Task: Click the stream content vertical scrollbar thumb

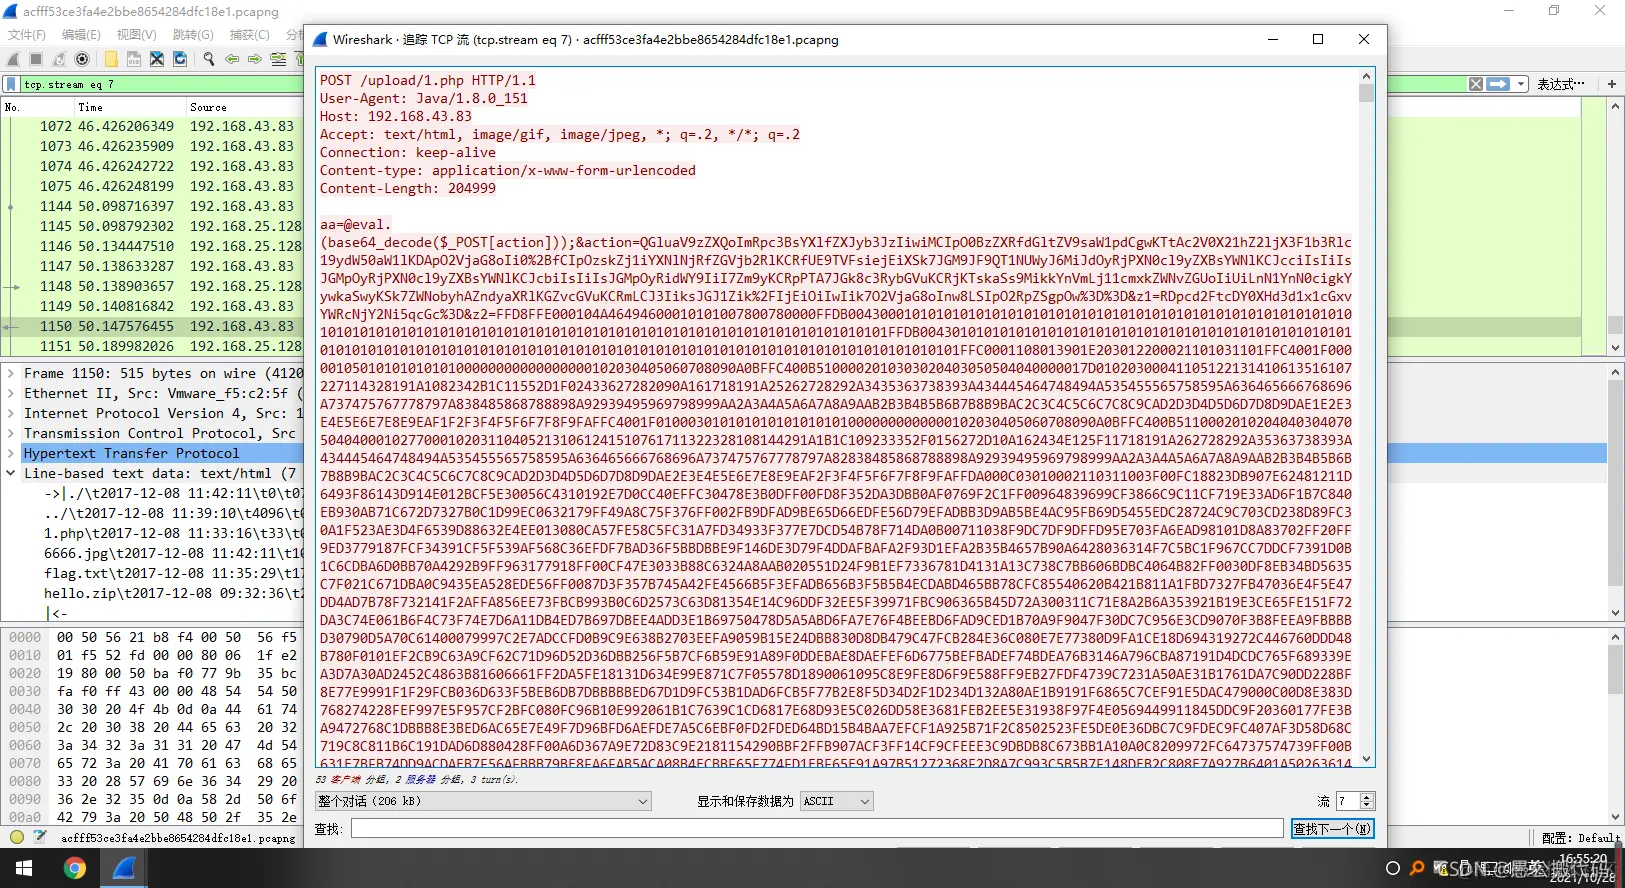Action: (1366, 93)
